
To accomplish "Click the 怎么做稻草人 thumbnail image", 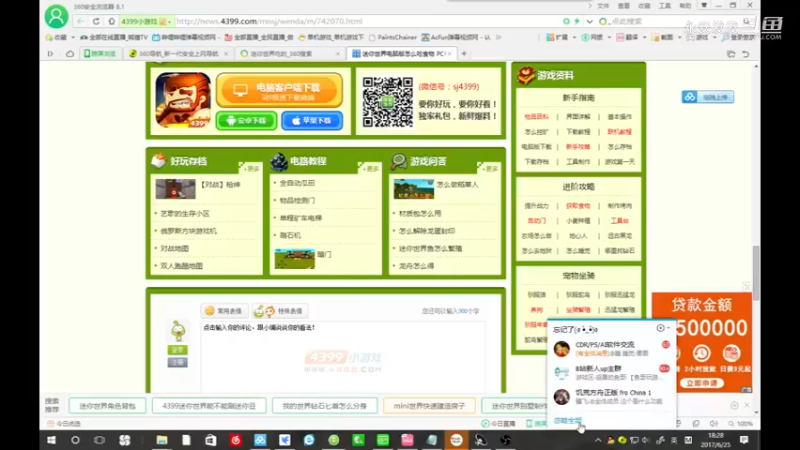I will [x=414, y=189].
